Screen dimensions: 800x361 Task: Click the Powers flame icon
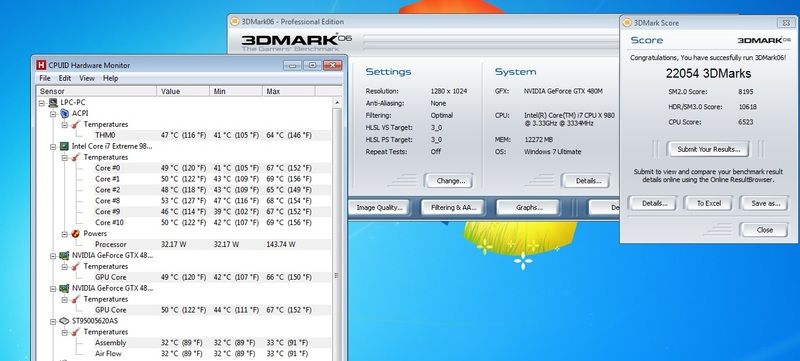pos(76,234)
